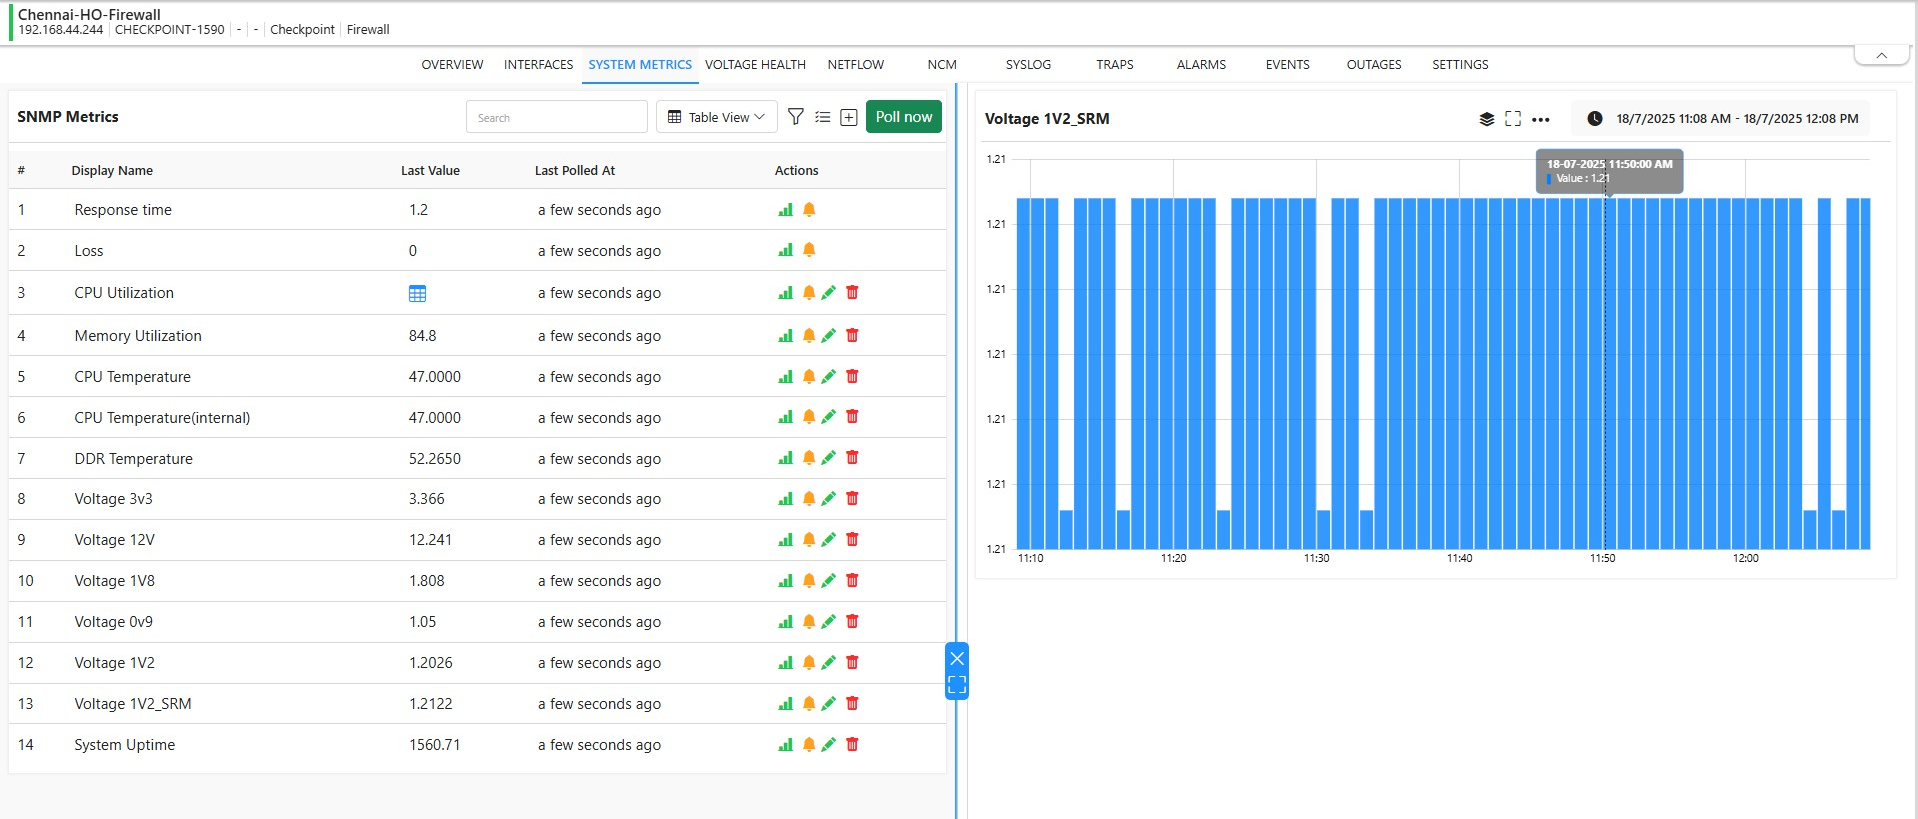The height and width of the screenshot is (819, 1918).
Task: Switch to the Voltage Health tab
Action: 754,65
